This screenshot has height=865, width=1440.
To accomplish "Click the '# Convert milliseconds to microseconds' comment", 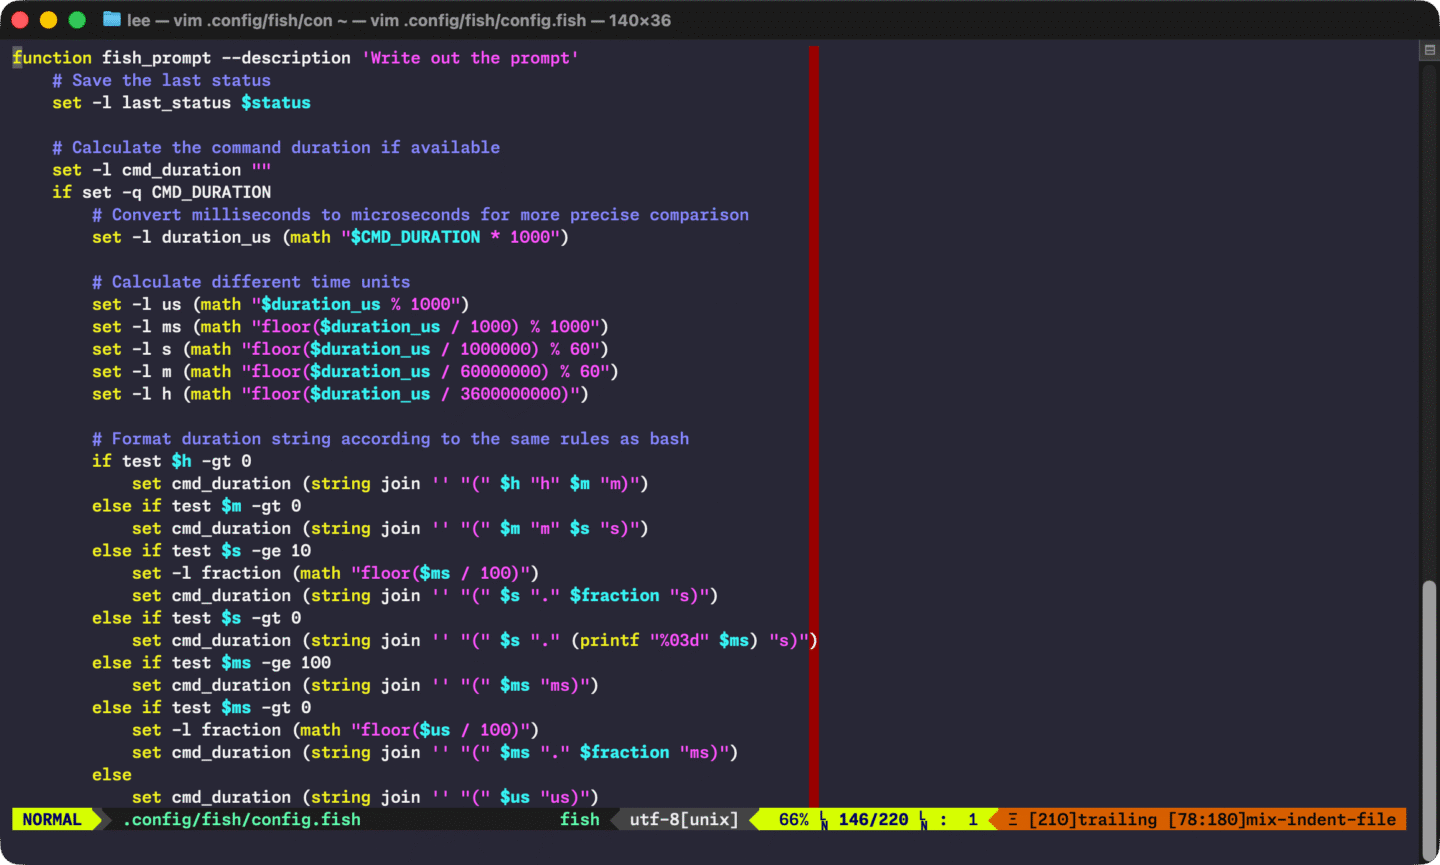I will pyautogui.click(x=420, y=215).
